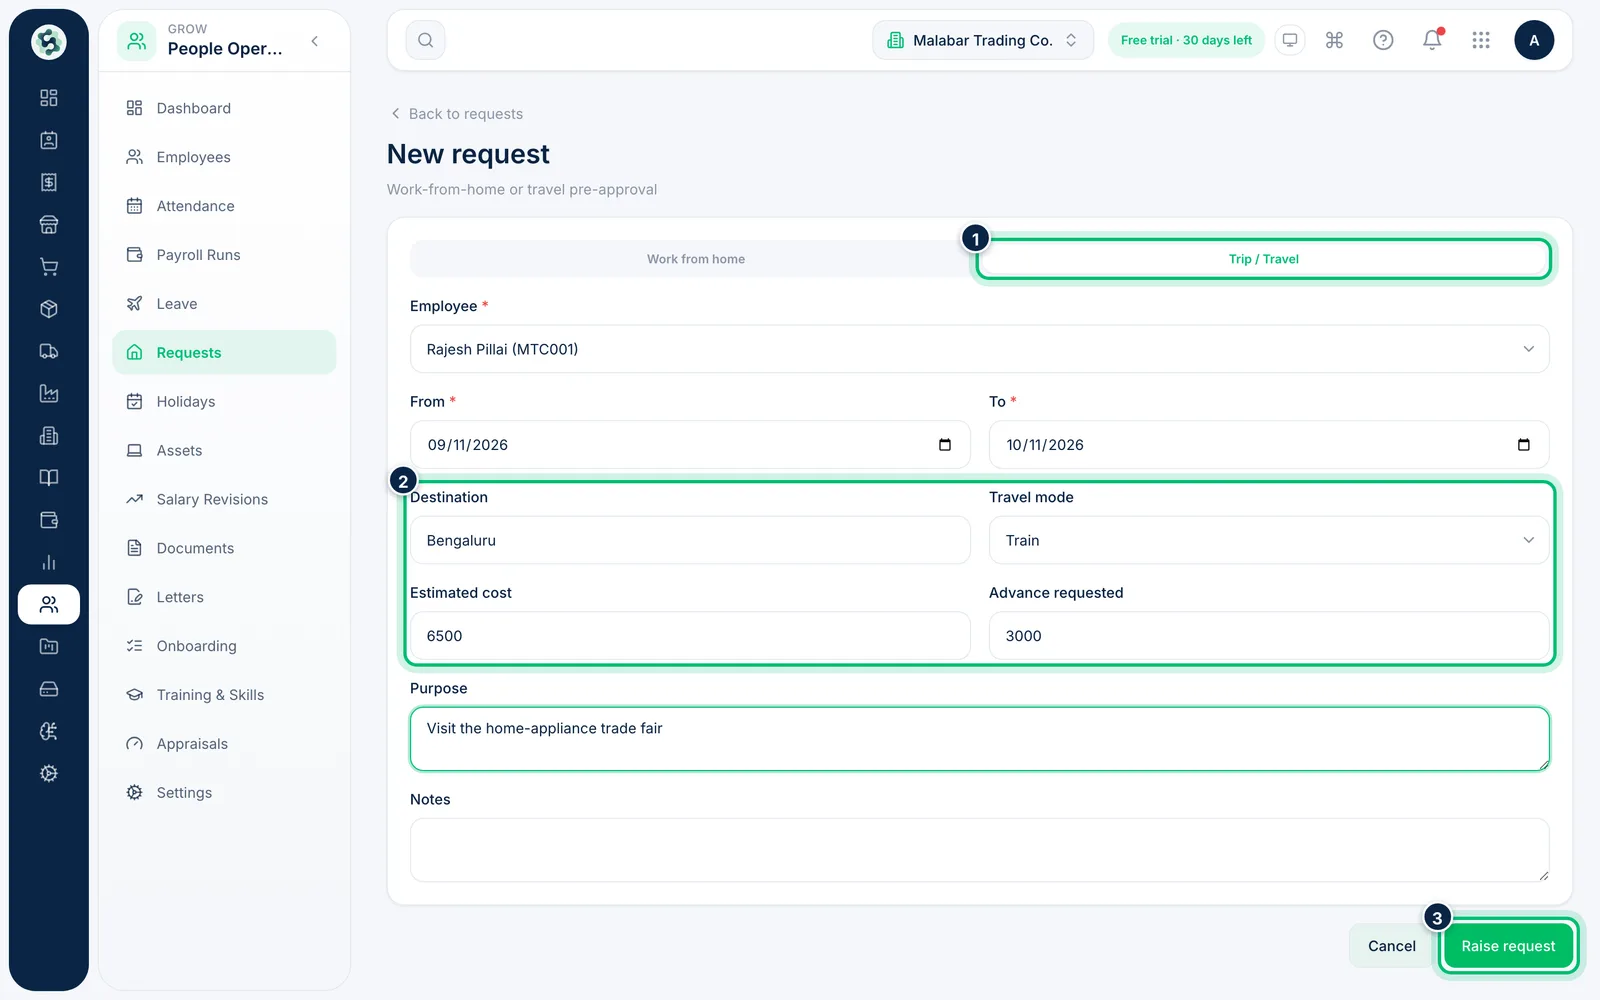
Task: Click the Advance requested field
Action: click(x=1268, y=636)
